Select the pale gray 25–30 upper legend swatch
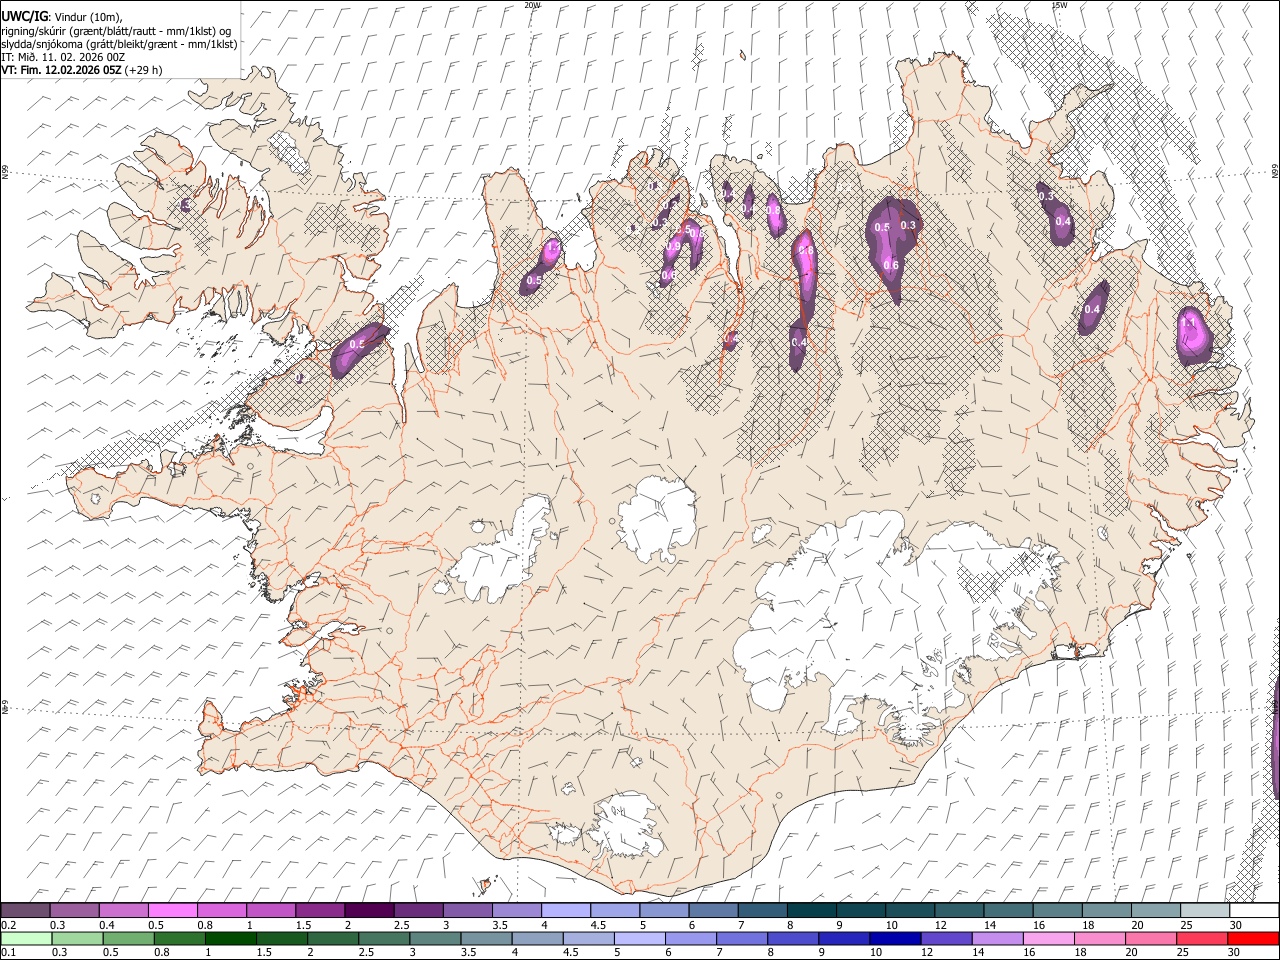1280x960 pixels. (1204, 911)
